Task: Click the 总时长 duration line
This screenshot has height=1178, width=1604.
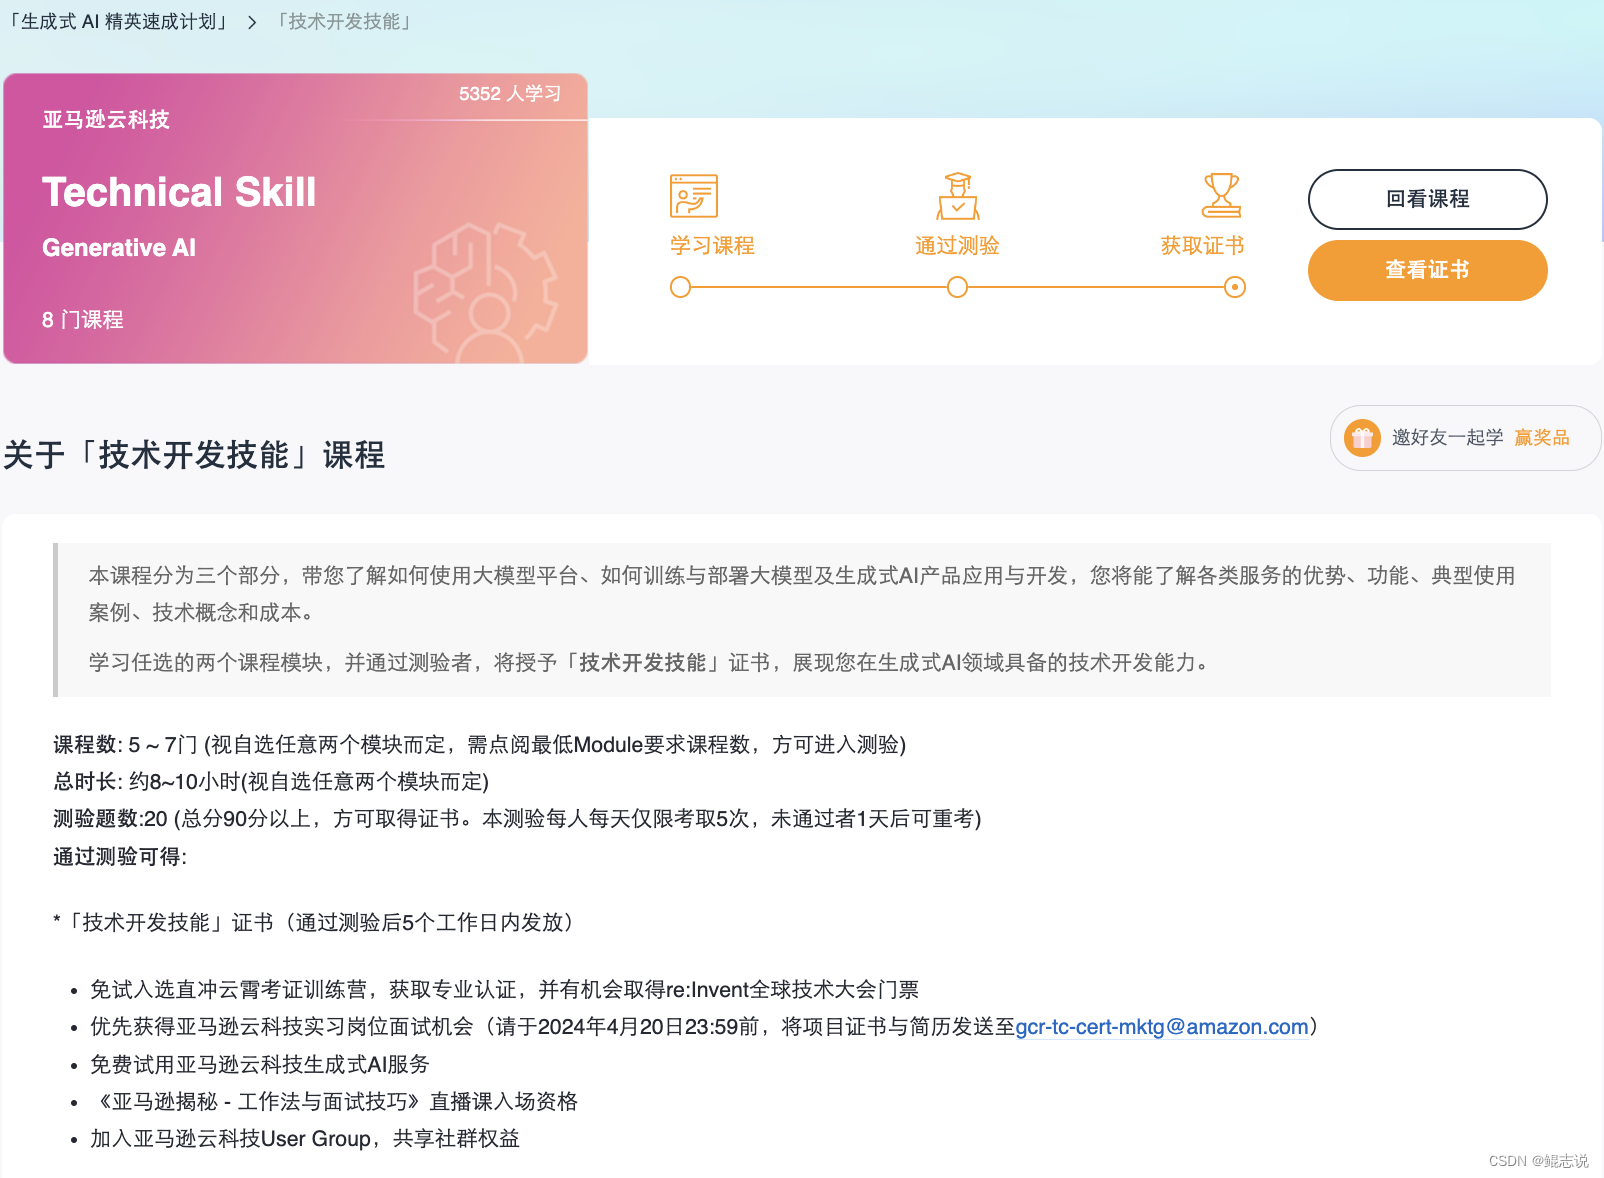Action: pyautogui.click(x=271, y=782)
